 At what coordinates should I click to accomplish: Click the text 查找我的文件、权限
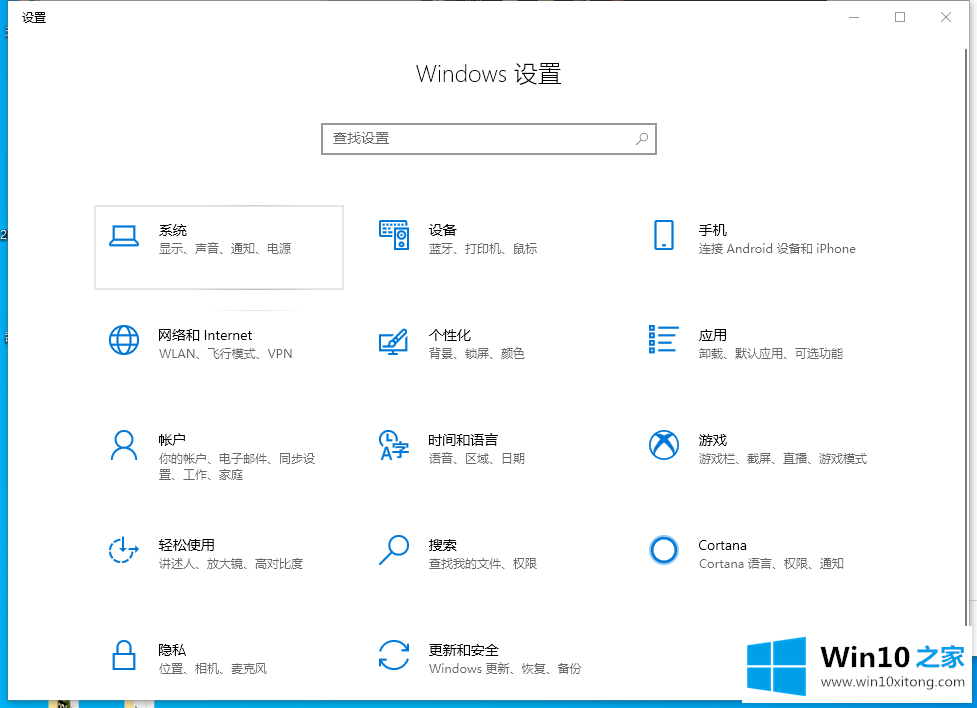483,563
